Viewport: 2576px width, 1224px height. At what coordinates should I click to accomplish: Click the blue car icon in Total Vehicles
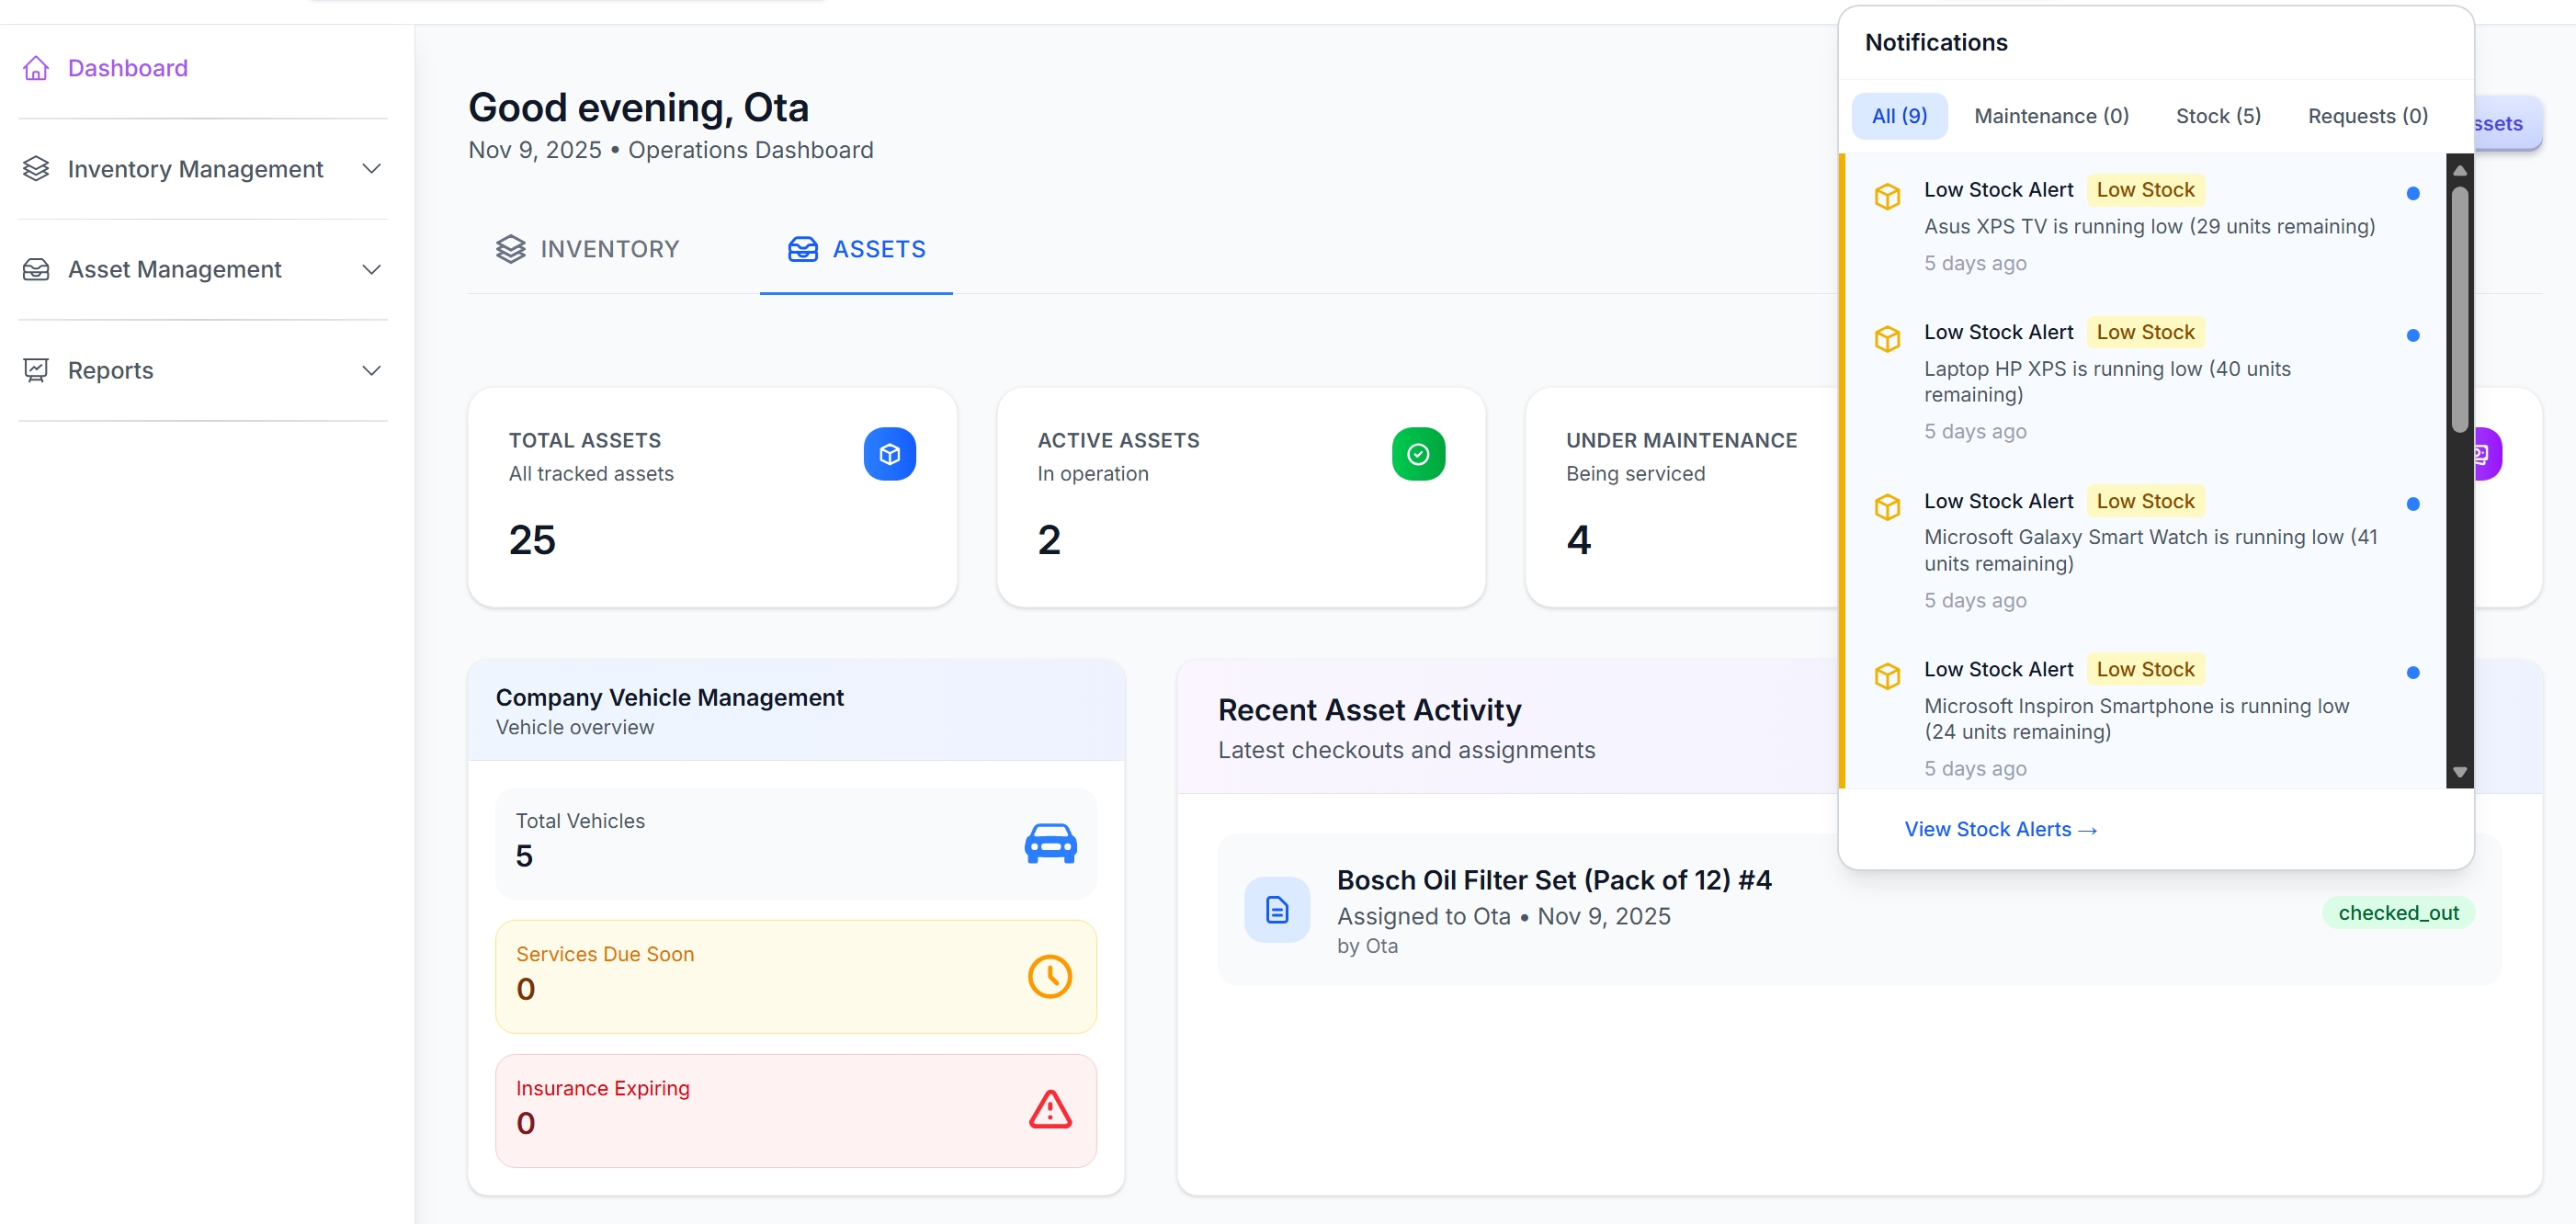(x=1050, y=843)
